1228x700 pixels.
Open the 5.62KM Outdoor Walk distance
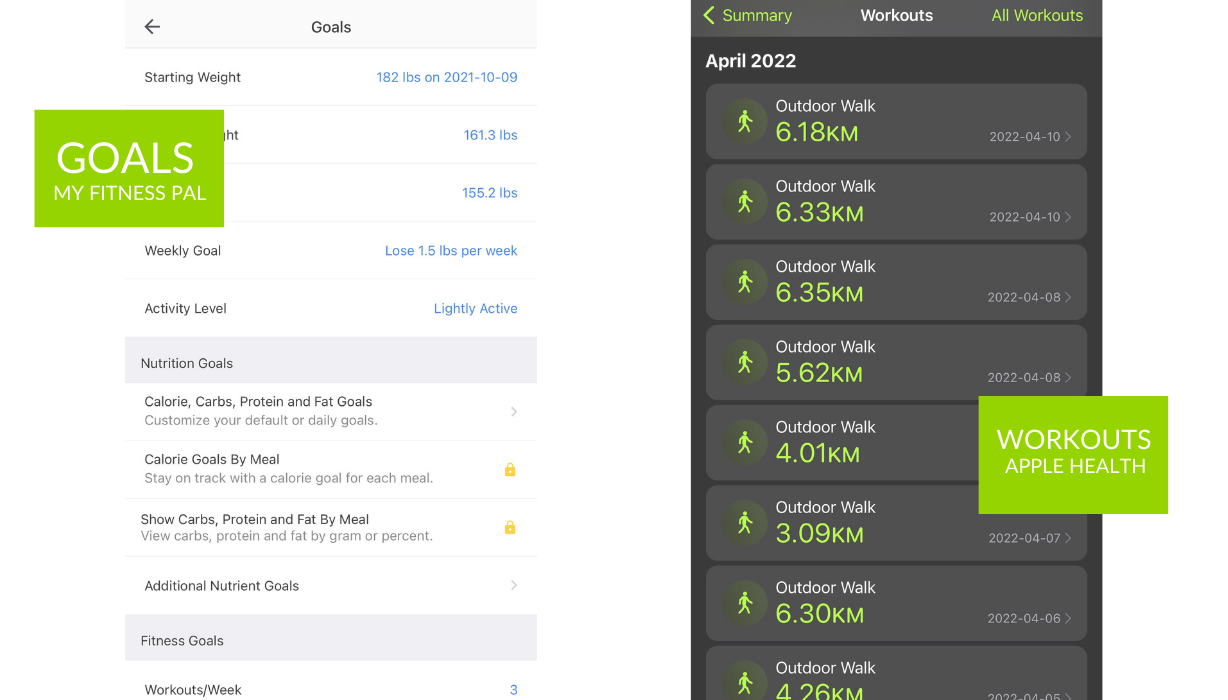(x=819, y=372)
